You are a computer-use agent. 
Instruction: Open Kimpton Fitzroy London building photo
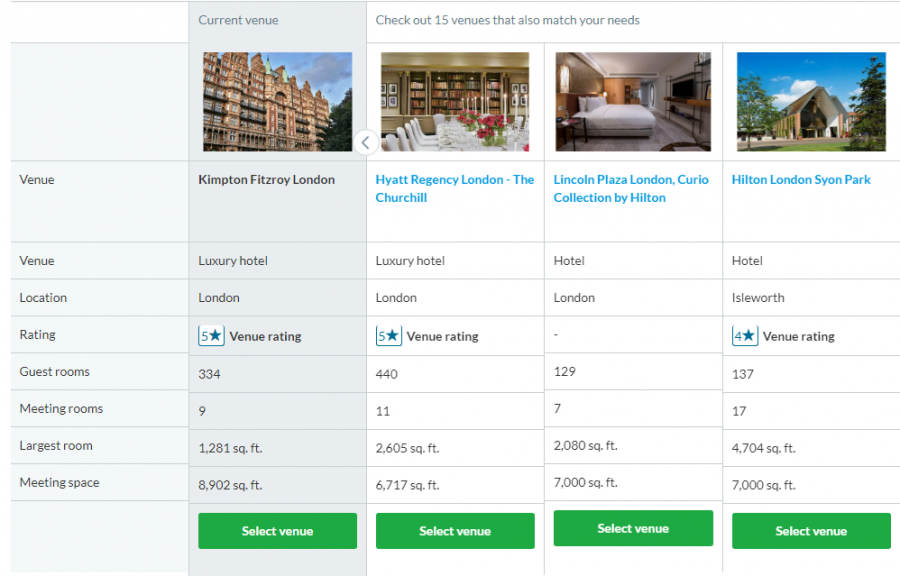[x=278, y=102]
